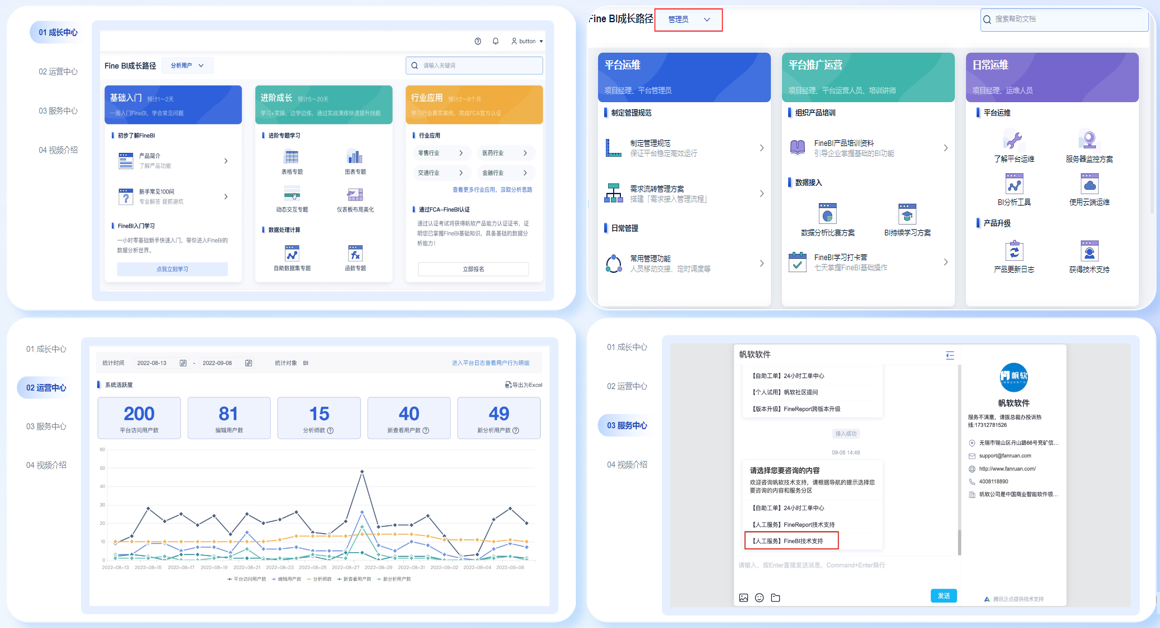Open the 服务器监控方案 webcam icon
Image resolution: width=1160 pixels, height=628 pixels.
pyautogui.click(x=1088, y=140)
